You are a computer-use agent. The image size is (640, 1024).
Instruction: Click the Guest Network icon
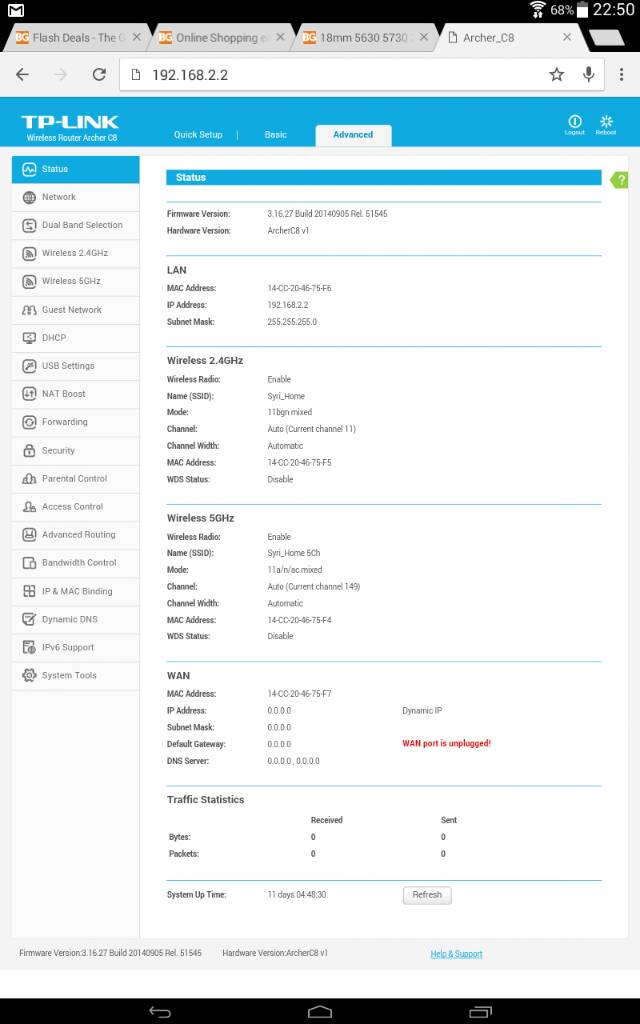(x=29, y=310)
